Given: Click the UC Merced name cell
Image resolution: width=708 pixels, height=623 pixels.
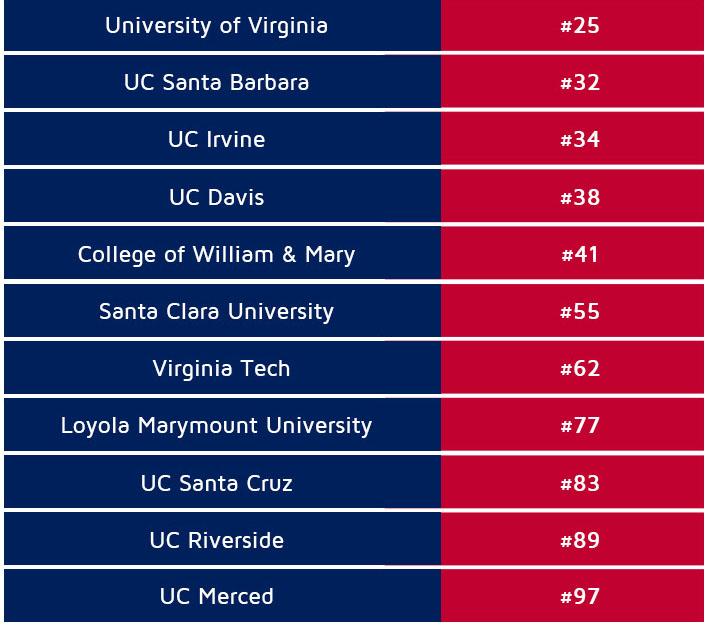Looking at the screenshot, I should coord(217,596).
